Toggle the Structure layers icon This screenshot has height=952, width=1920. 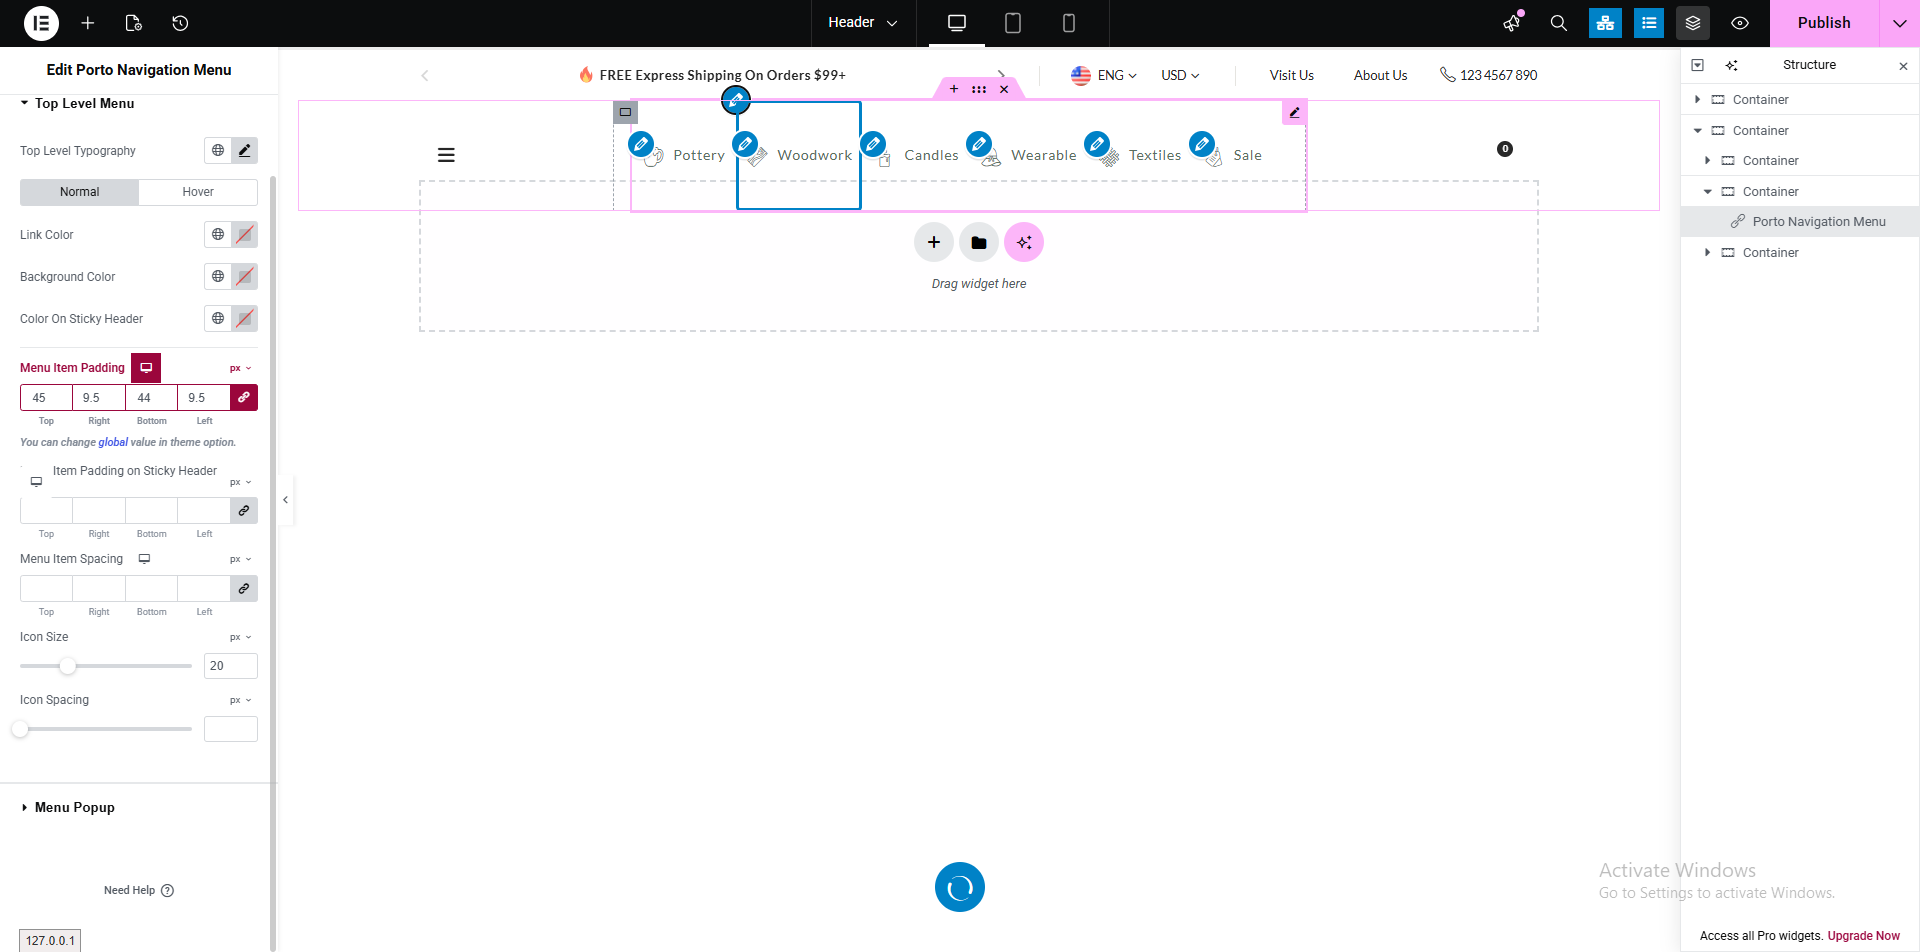click(1693, 23)
